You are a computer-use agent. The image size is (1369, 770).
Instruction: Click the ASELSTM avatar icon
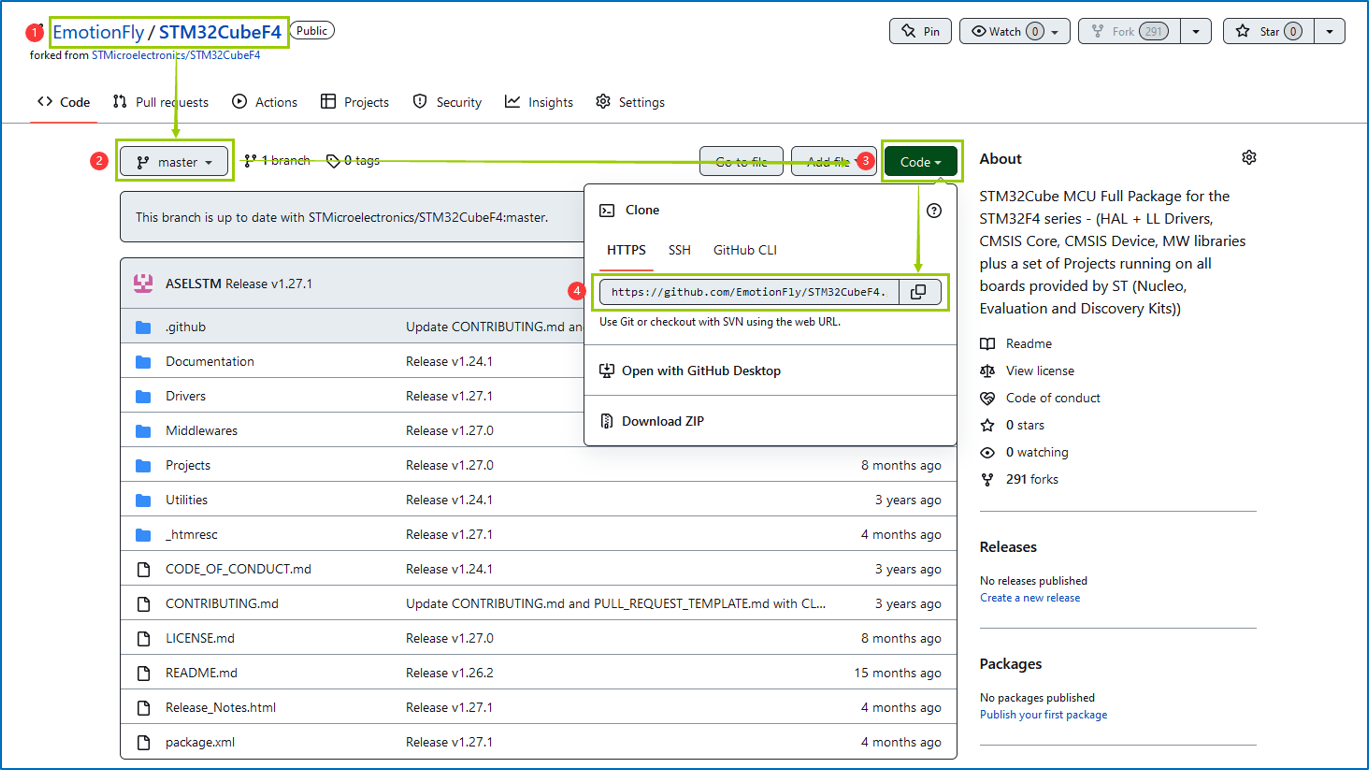pyautogui.click(x=143, y=283)
